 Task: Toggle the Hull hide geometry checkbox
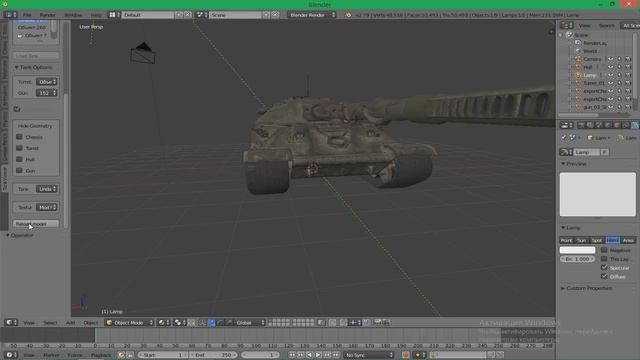click(19, 160)
